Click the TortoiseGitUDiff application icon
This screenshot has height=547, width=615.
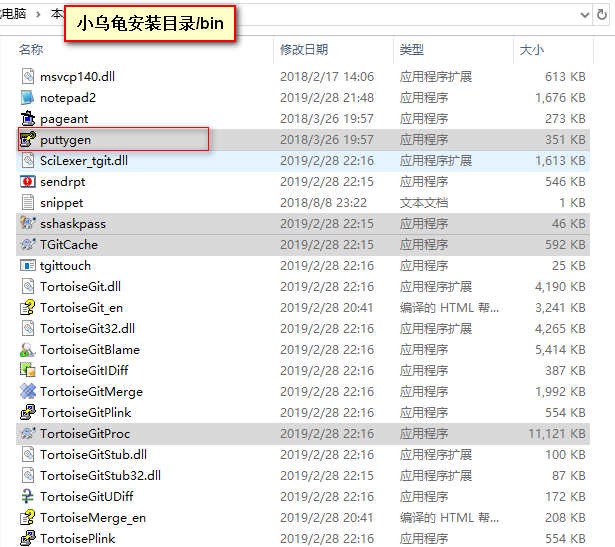pos(27,496)
